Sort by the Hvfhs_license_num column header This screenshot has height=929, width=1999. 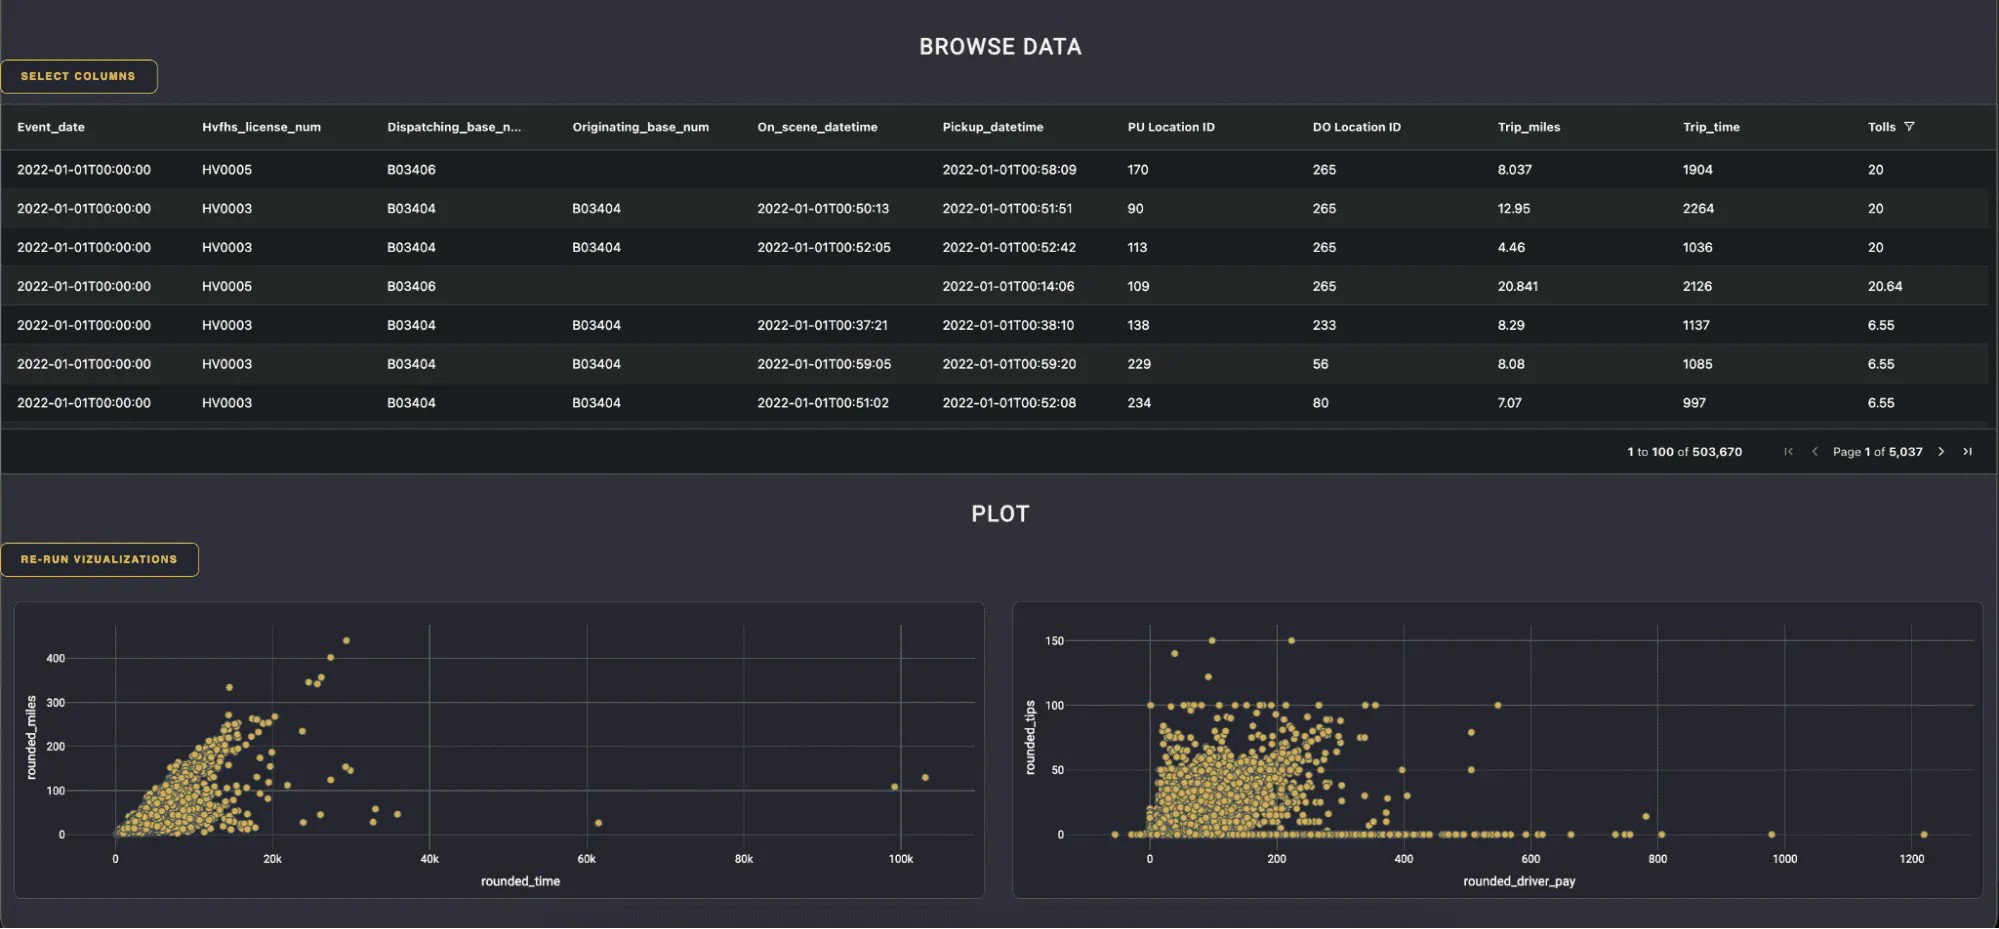tap(261, 127)
